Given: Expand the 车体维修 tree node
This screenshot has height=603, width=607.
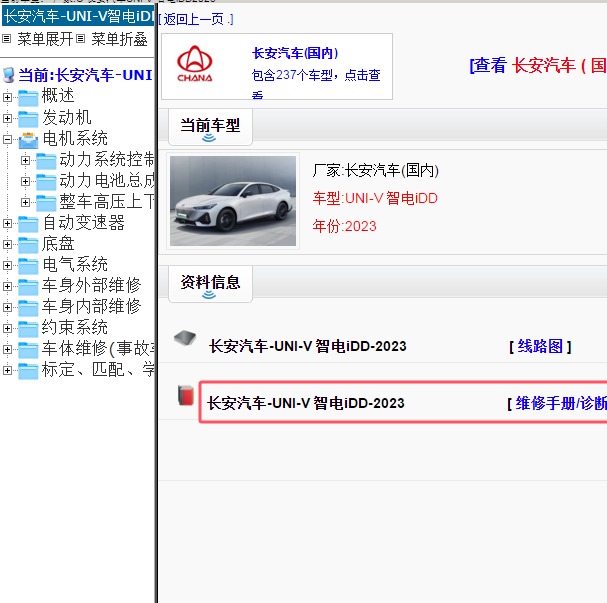Looking at the screenshot, I should (7, 349).
